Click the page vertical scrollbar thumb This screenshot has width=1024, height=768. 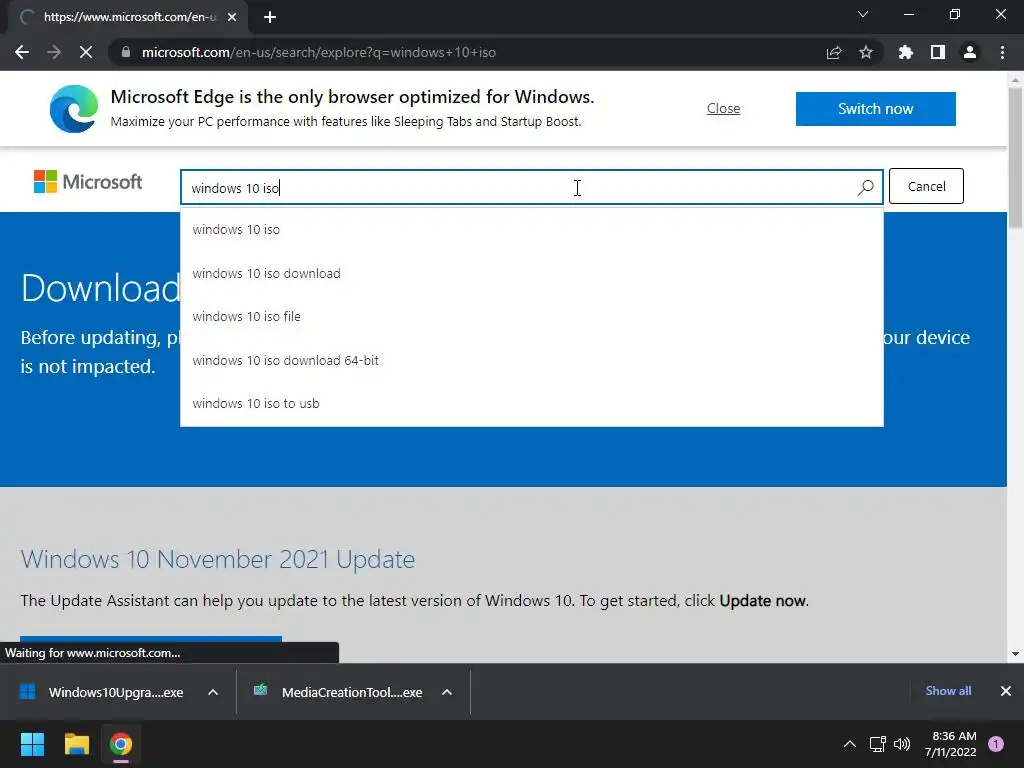tap(1015, 158)
